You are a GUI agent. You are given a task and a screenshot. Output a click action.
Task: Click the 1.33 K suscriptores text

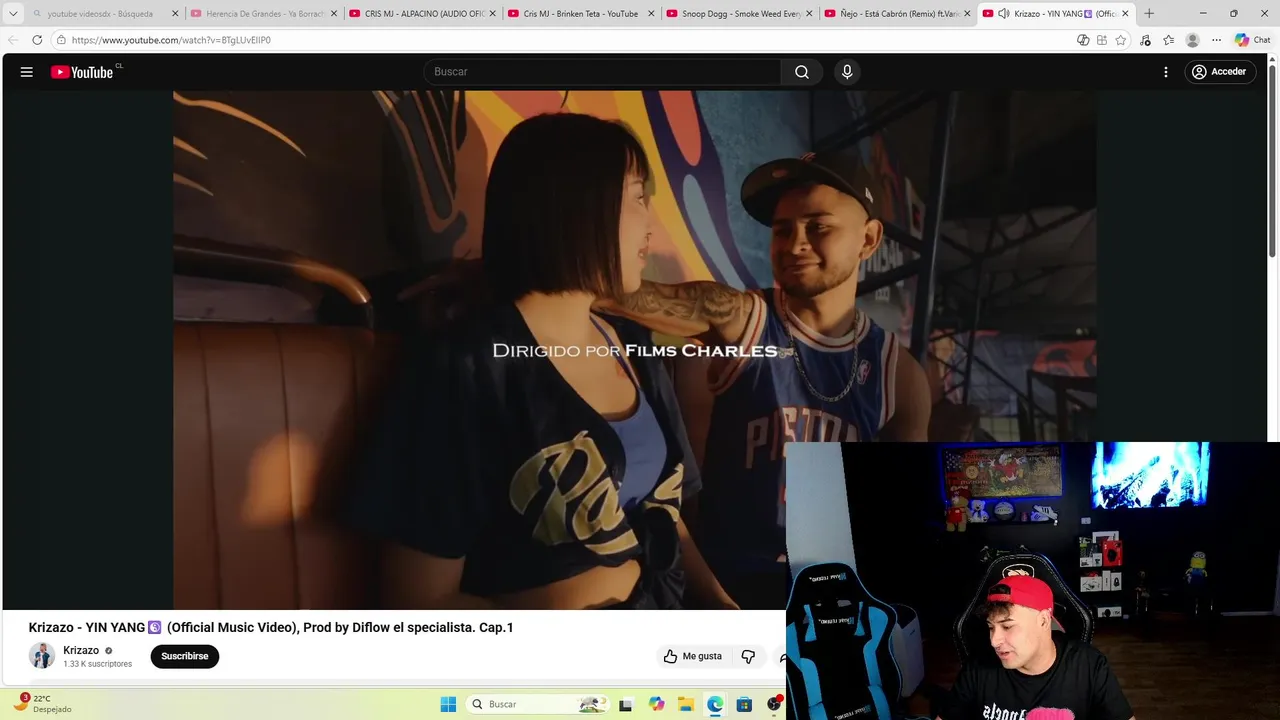(x=97, y=664)
